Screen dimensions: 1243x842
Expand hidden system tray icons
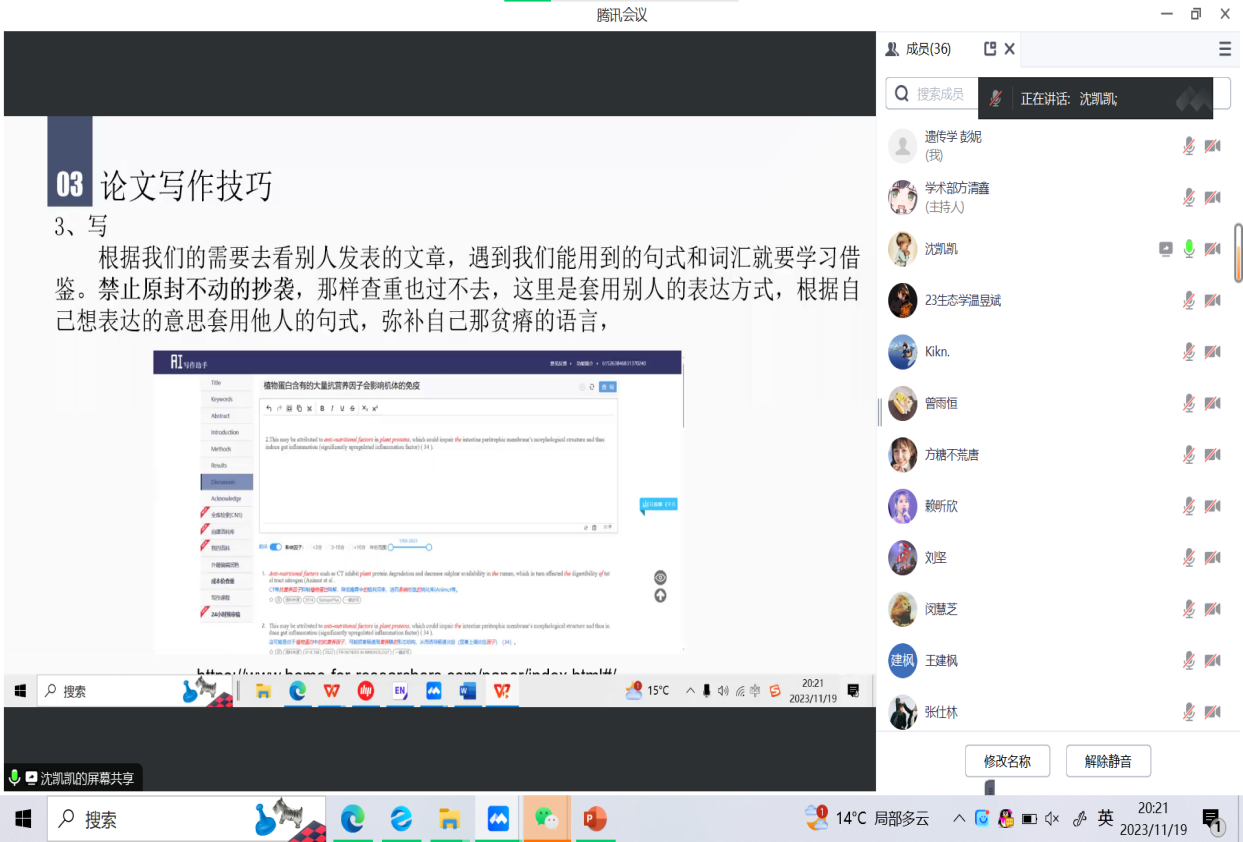pyautogui.click(x=959, y=818)
